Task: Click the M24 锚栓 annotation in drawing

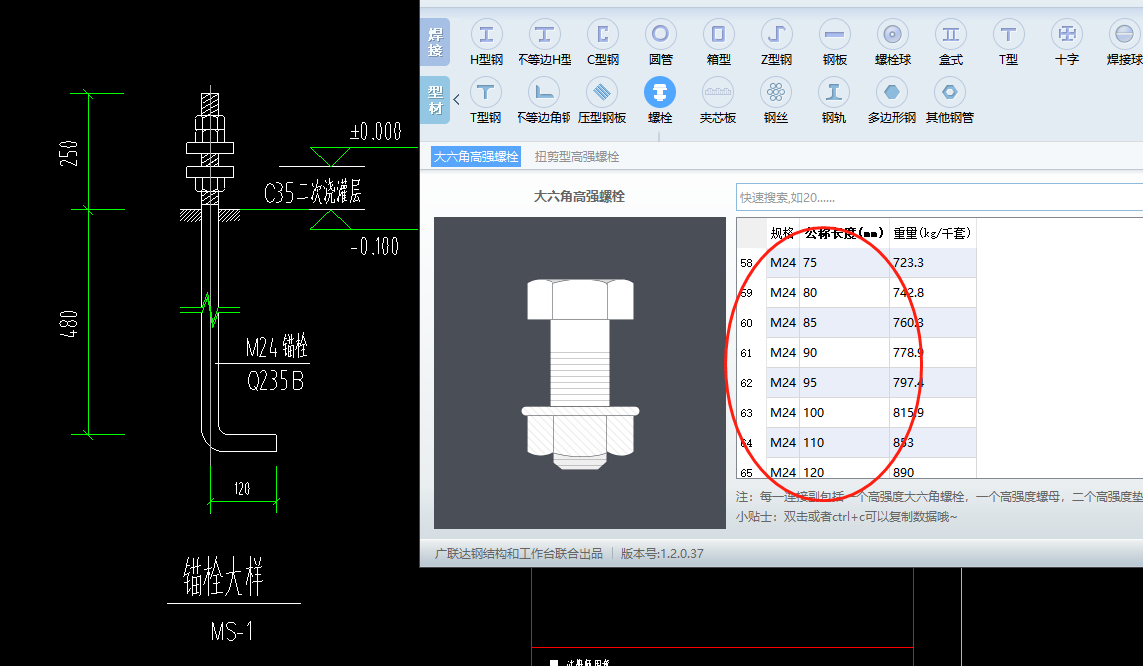Action: tap(276, 346)
